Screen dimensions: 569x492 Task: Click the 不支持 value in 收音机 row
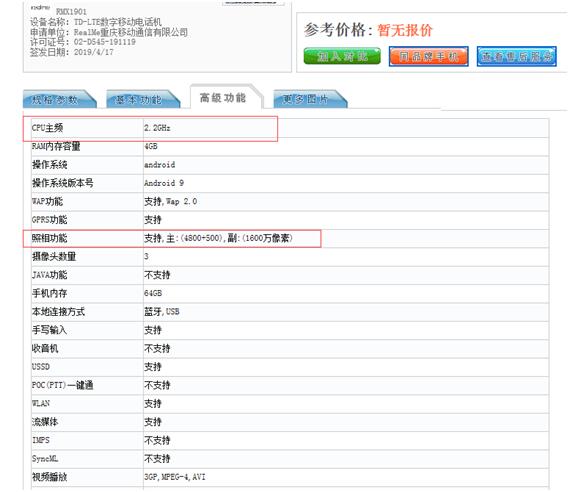157,349
